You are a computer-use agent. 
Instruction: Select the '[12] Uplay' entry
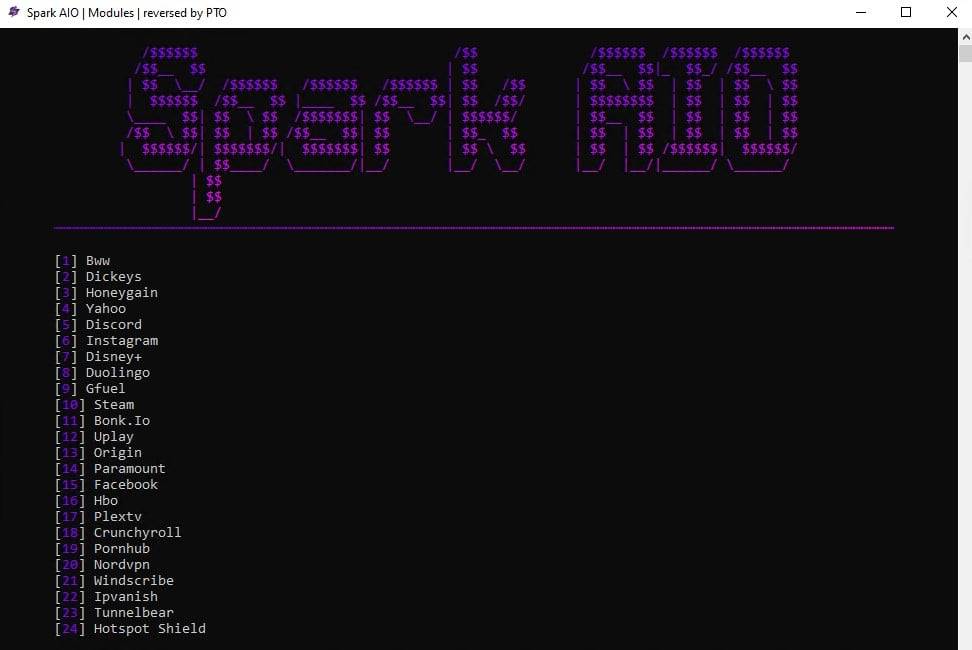[94, 437]
